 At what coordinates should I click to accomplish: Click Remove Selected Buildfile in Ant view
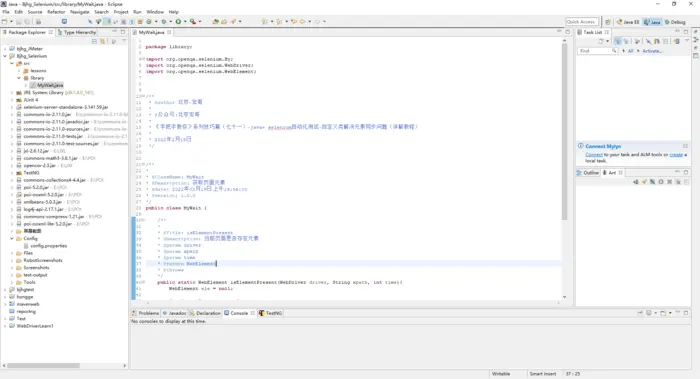(670, 182)
